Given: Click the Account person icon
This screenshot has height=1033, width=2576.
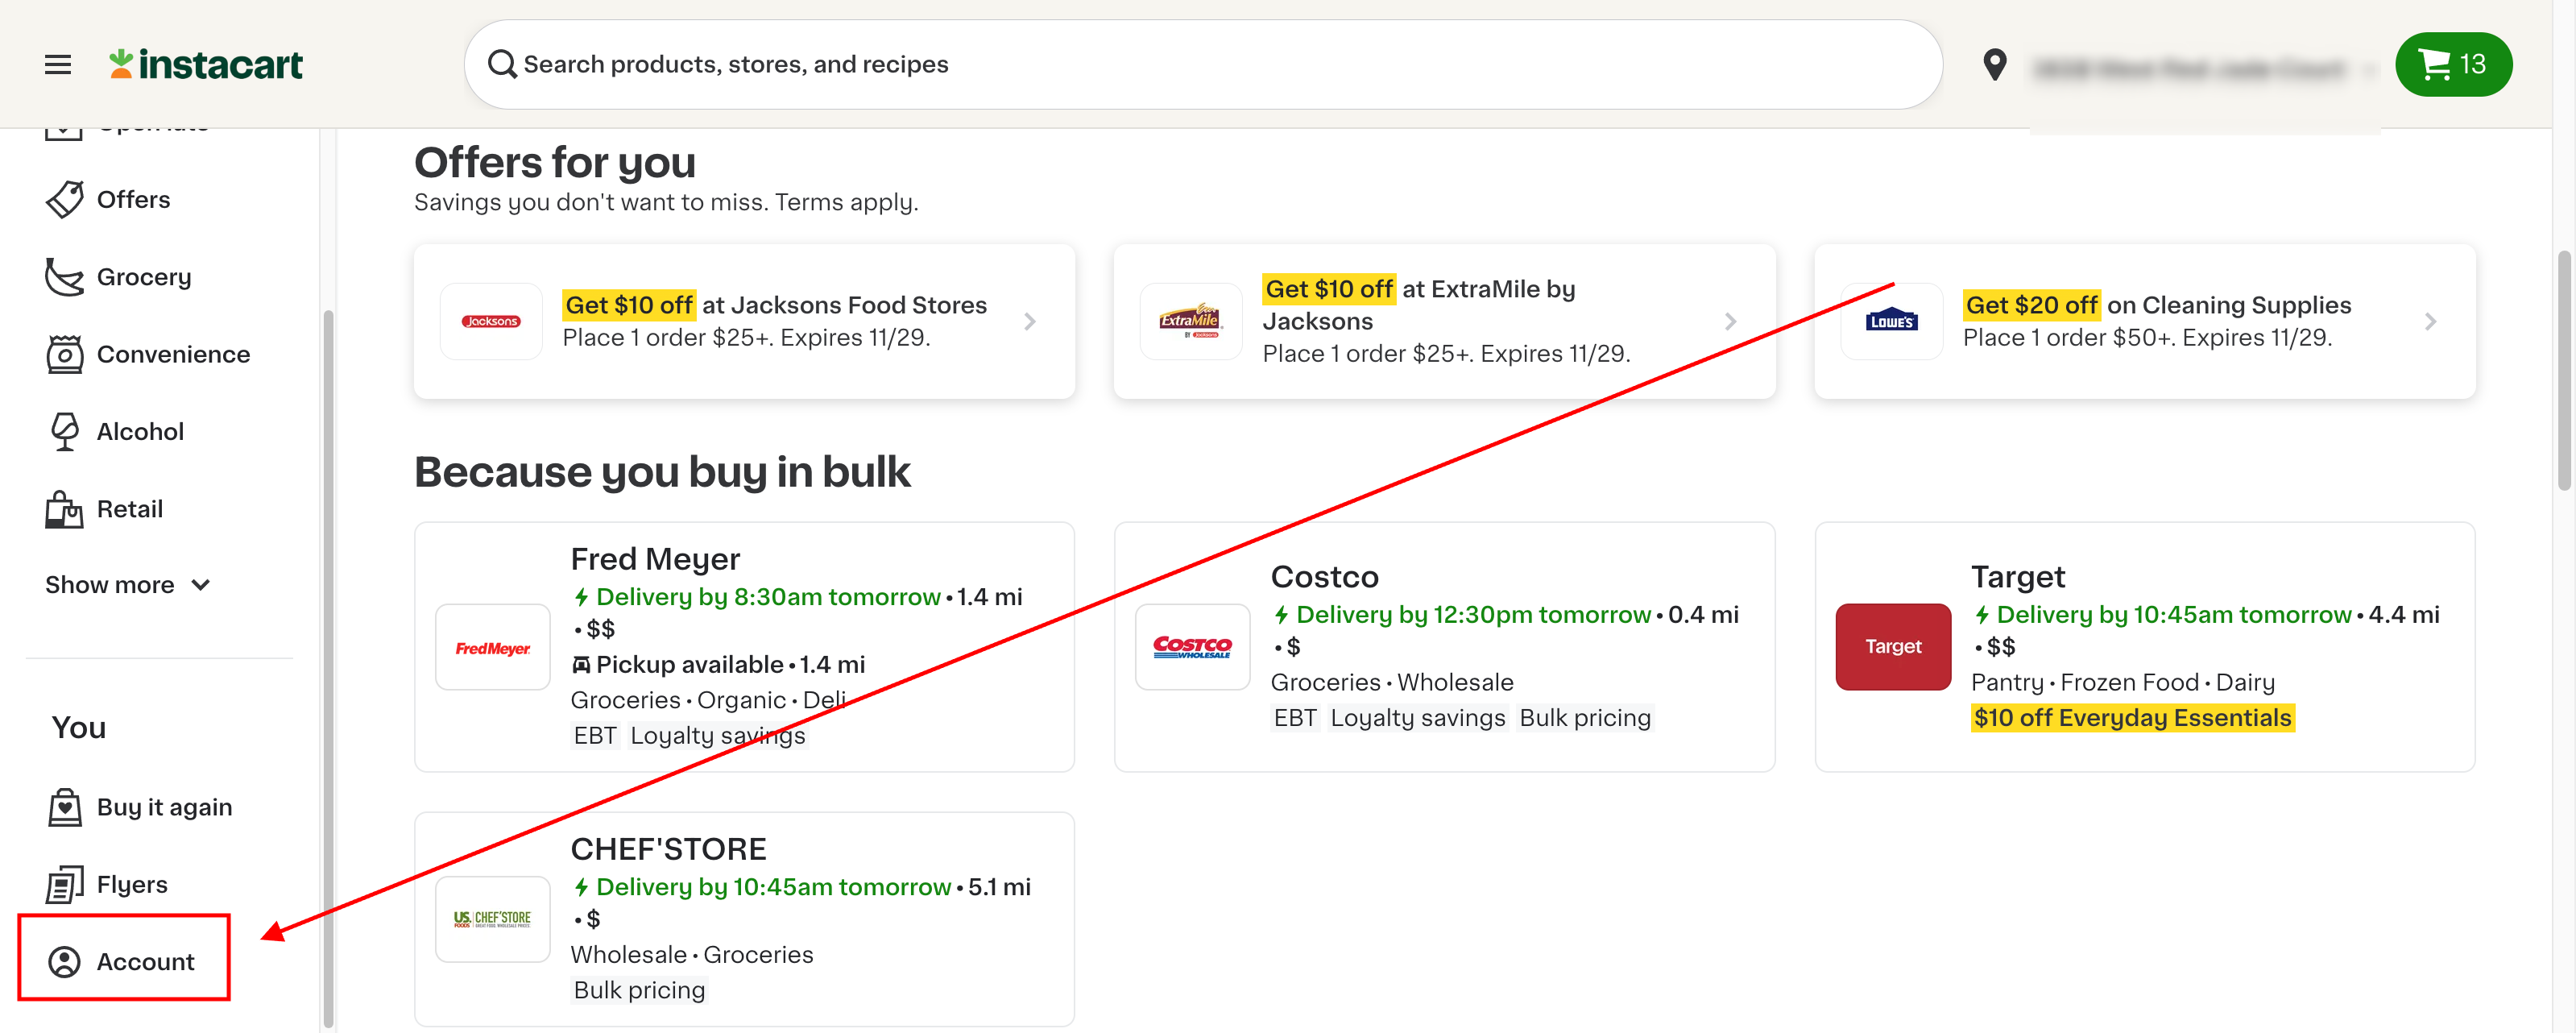Looking at the screenshot, I should tap(65, 962).
